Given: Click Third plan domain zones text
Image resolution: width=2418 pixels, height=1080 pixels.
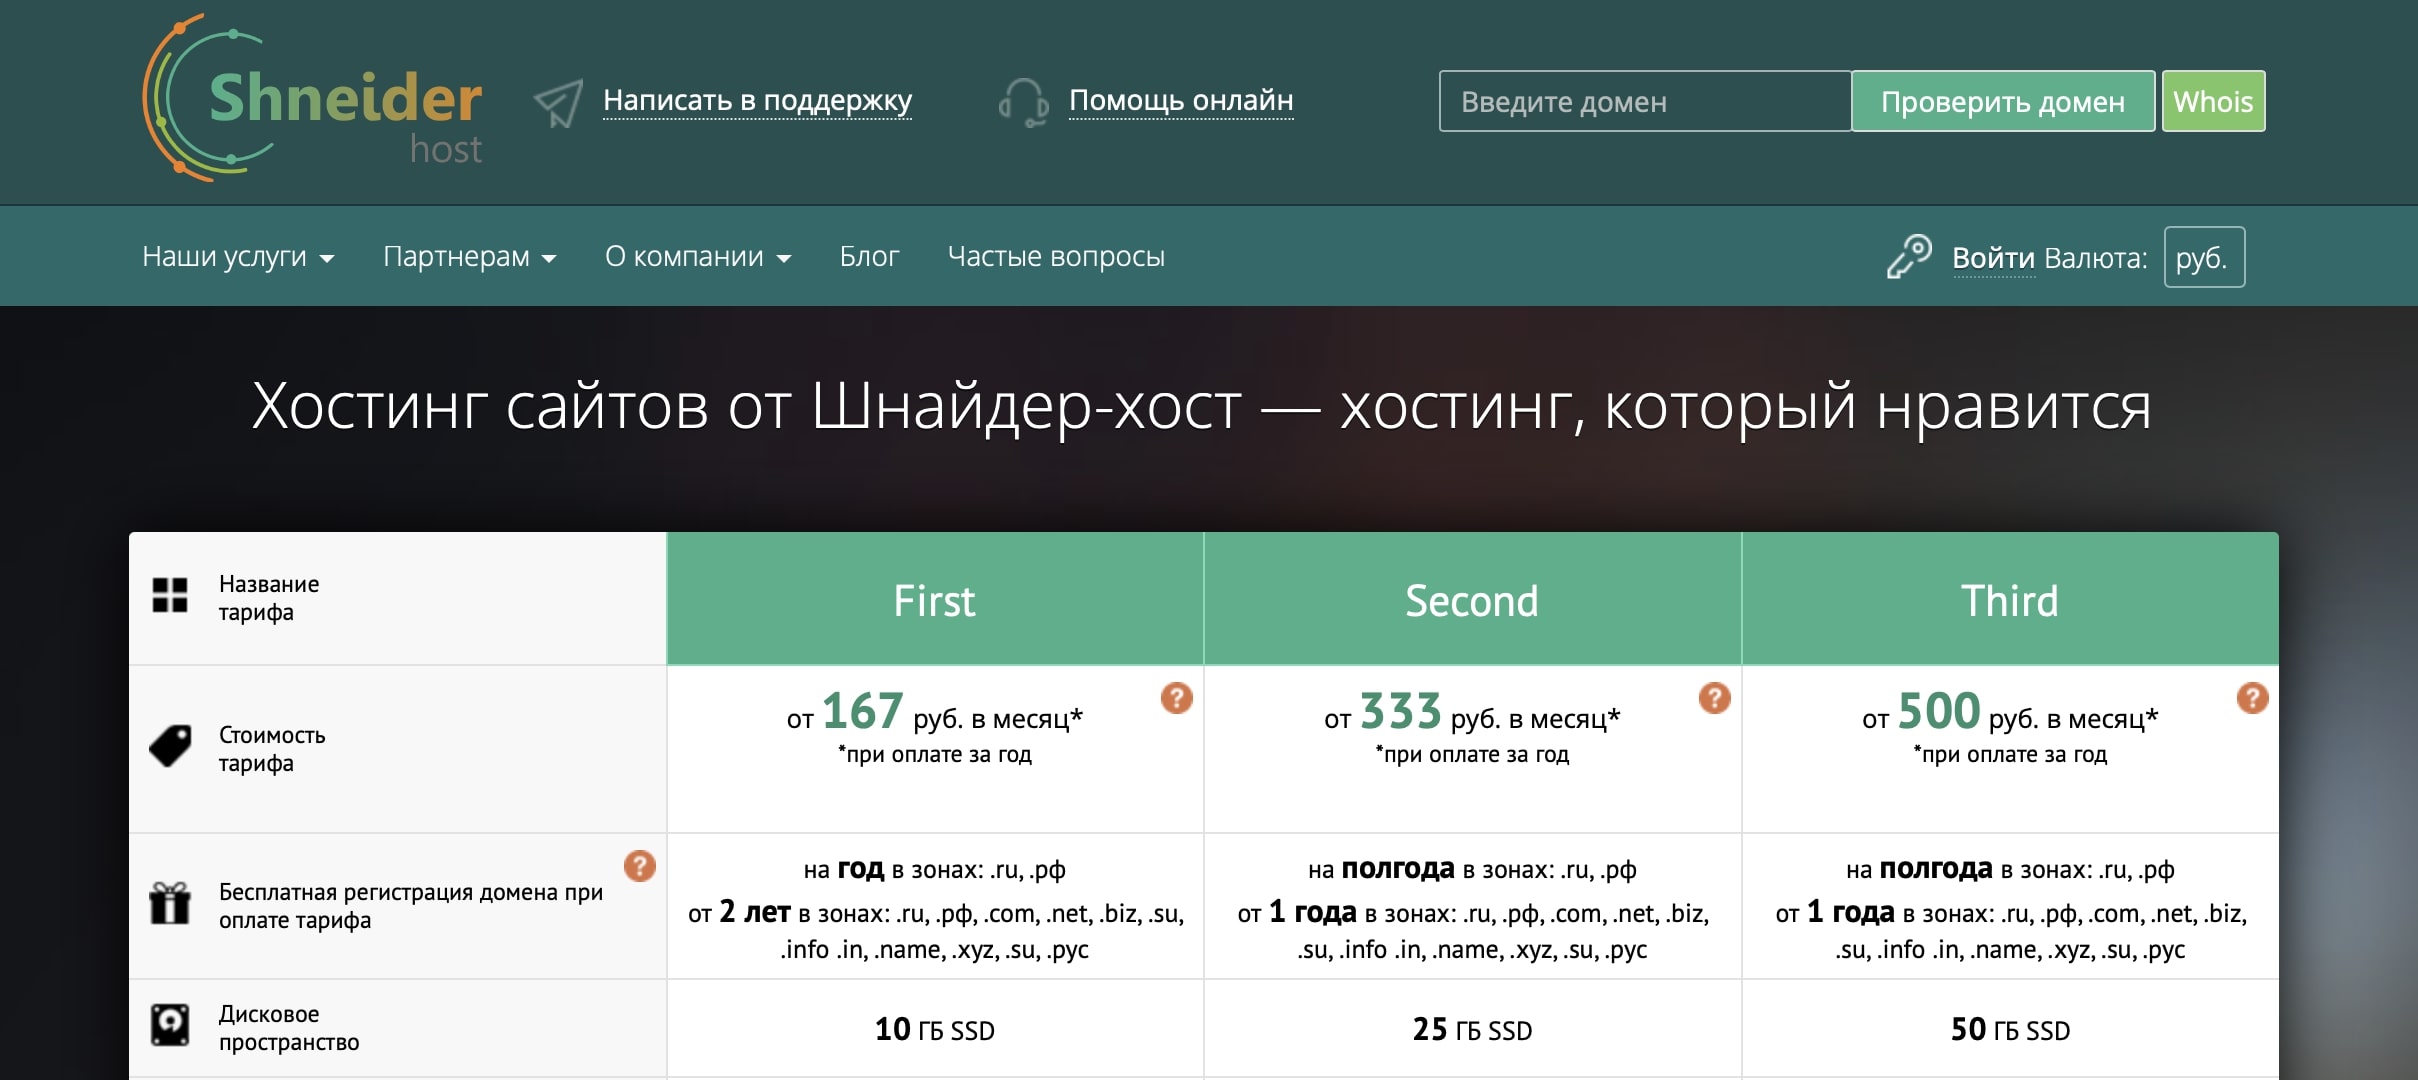Looking at the screenshot, I should (x=2010, y=908).
